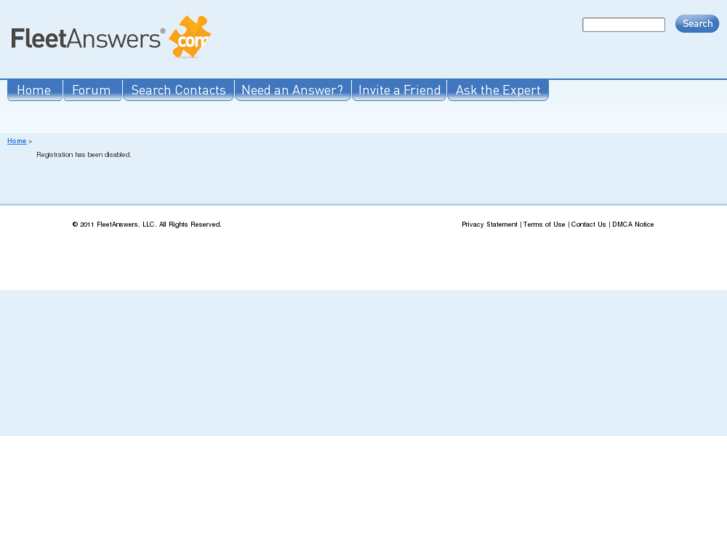The image size is (727, 545).
Task: Click the FleetAnswers puzzle piece logo
Action: point(190,37)
